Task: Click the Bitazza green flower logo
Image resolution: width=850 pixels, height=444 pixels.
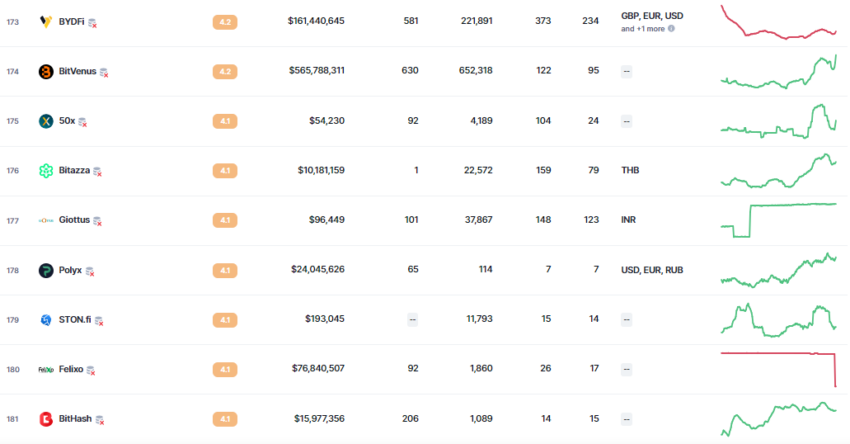Action: point(46,171)
